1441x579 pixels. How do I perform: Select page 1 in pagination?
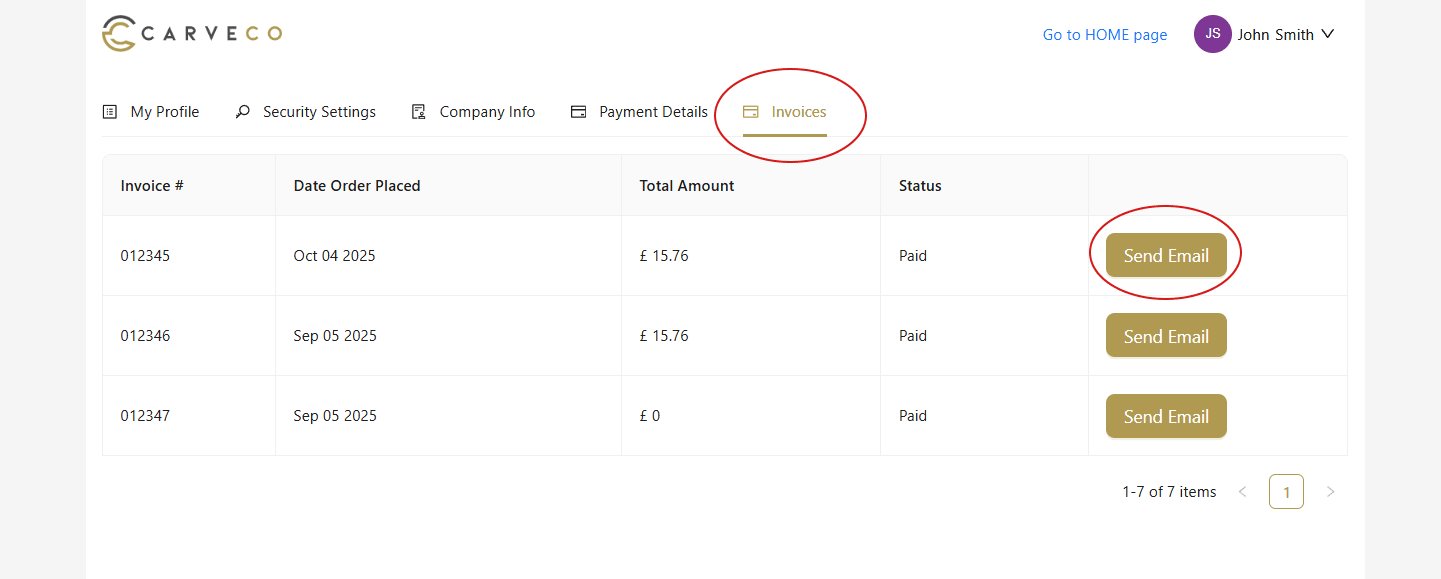click(x=1286, y=492)
